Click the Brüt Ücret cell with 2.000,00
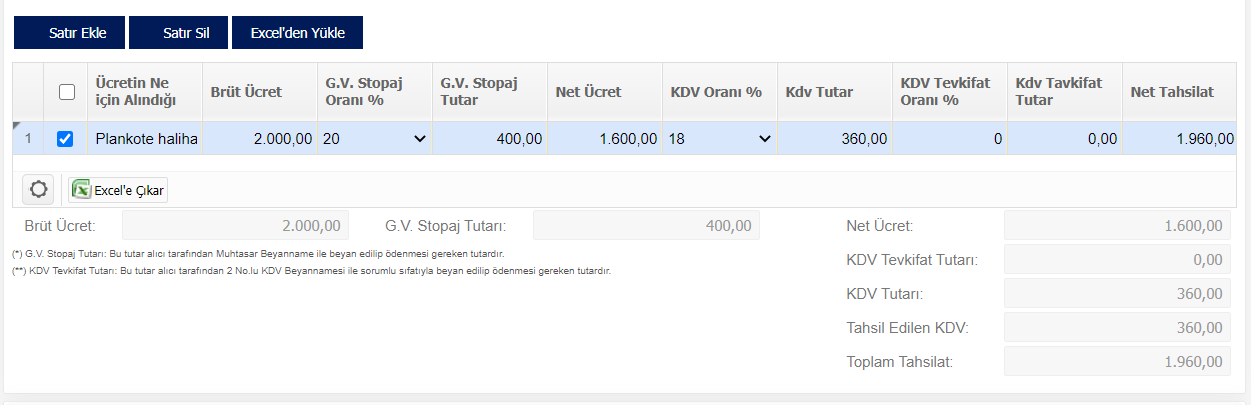 tap(260, 139)
